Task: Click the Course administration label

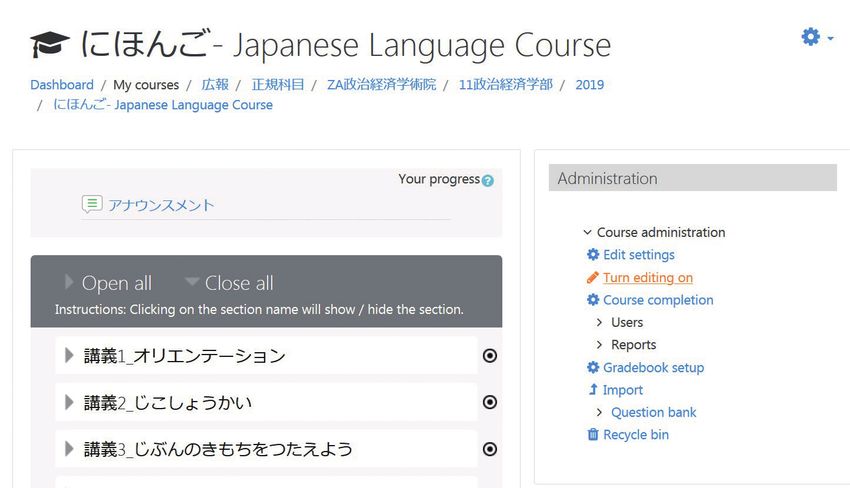Action: pyautogui.click(x=661, y=232)
